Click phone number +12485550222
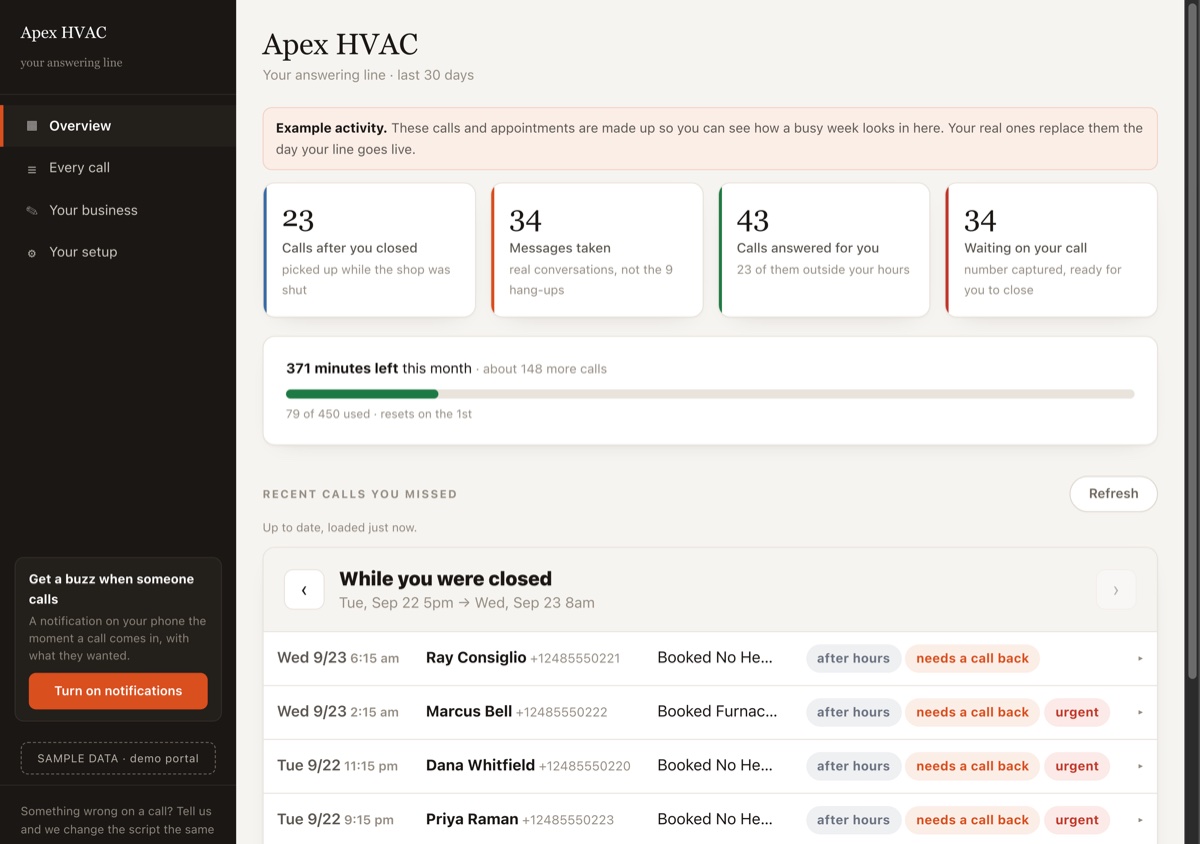The height and width of the screenshot is (844, 1200). coord(561,713)
